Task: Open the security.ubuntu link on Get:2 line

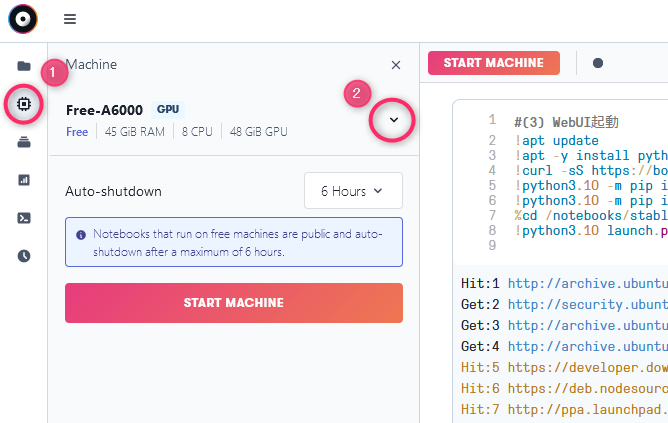Action: pyautogui.click(x=587, y=305)
